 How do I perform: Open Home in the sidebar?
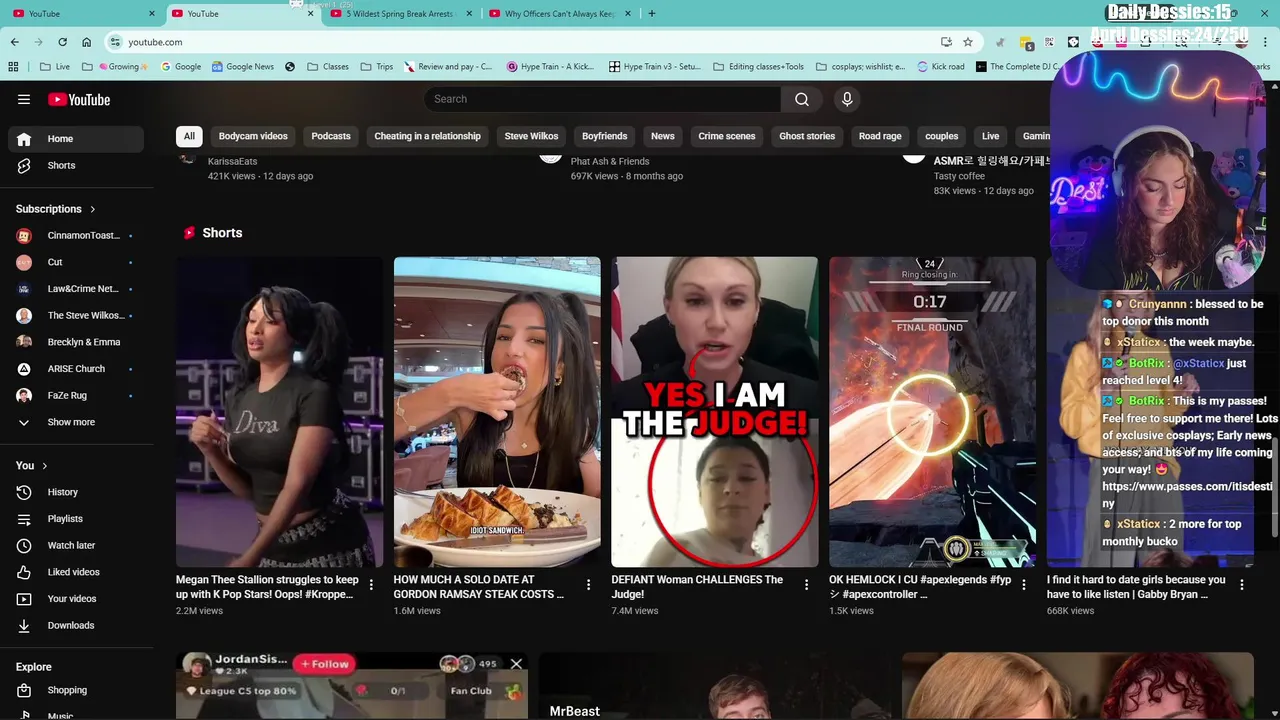[76, 139]
